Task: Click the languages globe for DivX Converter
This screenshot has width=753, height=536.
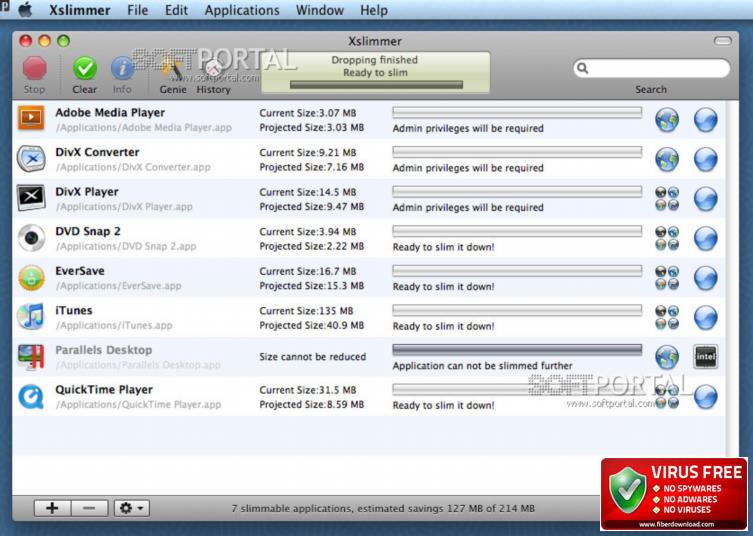Action: pyautogui.click(x=667, y=159)
